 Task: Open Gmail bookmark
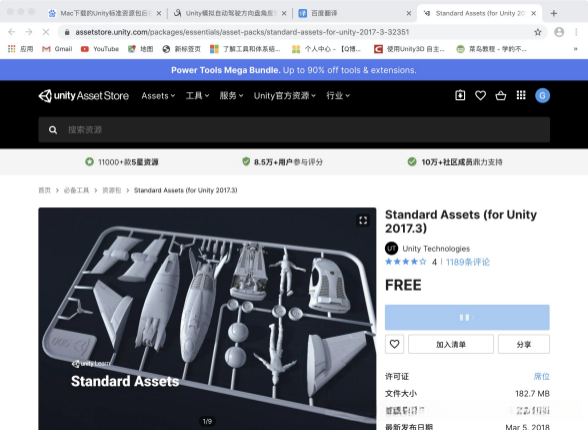coord(57,49)
